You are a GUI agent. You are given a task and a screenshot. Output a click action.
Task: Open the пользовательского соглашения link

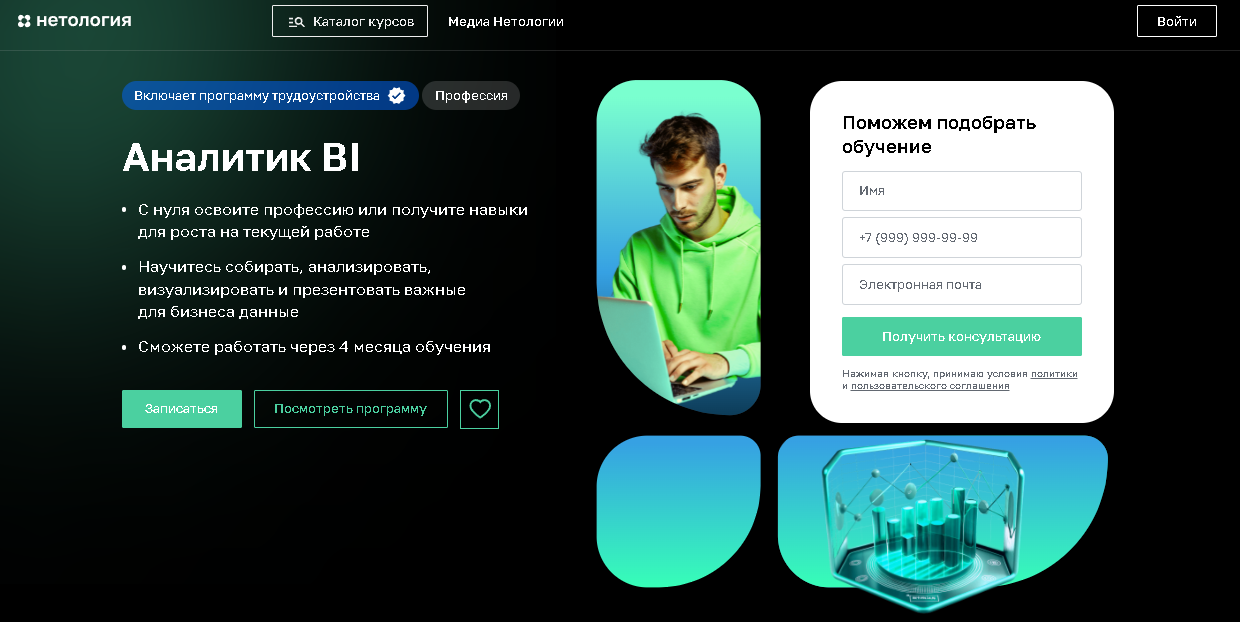coord(930,386)
